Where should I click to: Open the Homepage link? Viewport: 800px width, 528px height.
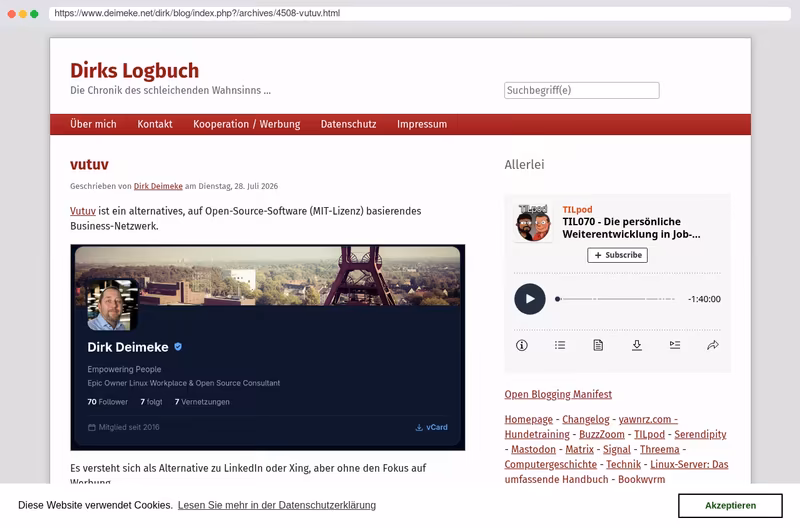click(x=529, y=419)
